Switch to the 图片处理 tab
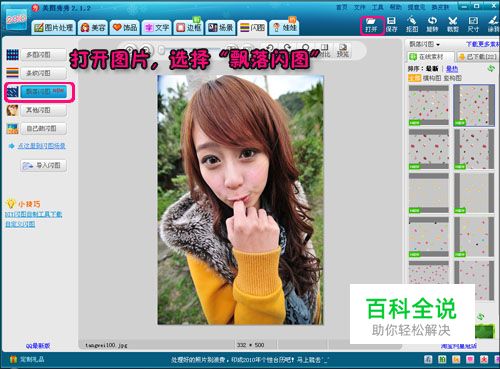Viewport: 500px width, 369px height. (54, 27)
